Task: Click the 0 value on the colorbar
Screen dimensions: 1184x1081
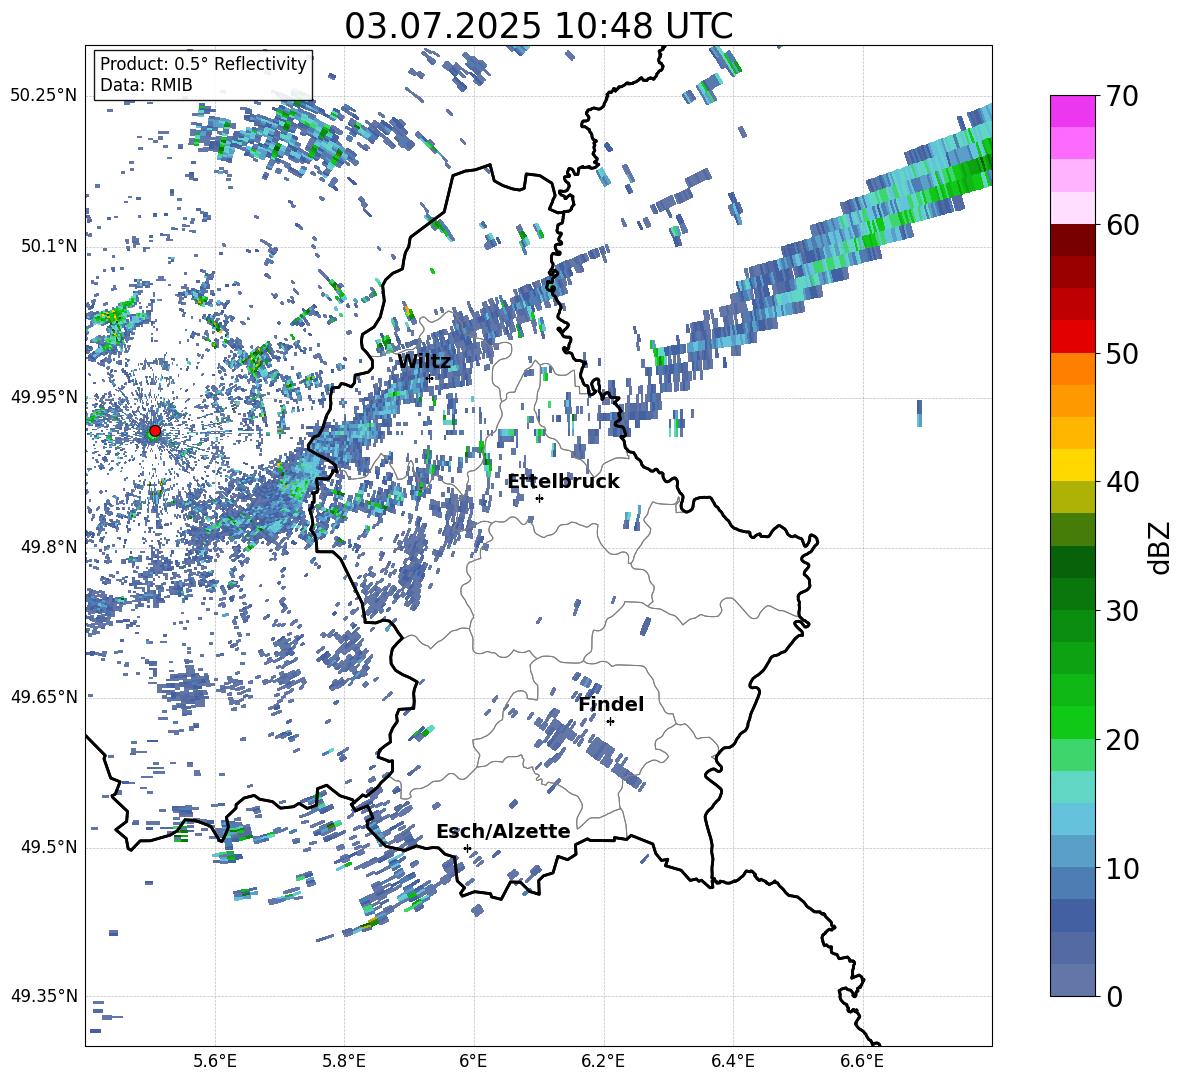Action: pyautogui.click(x=1113, y=996)
